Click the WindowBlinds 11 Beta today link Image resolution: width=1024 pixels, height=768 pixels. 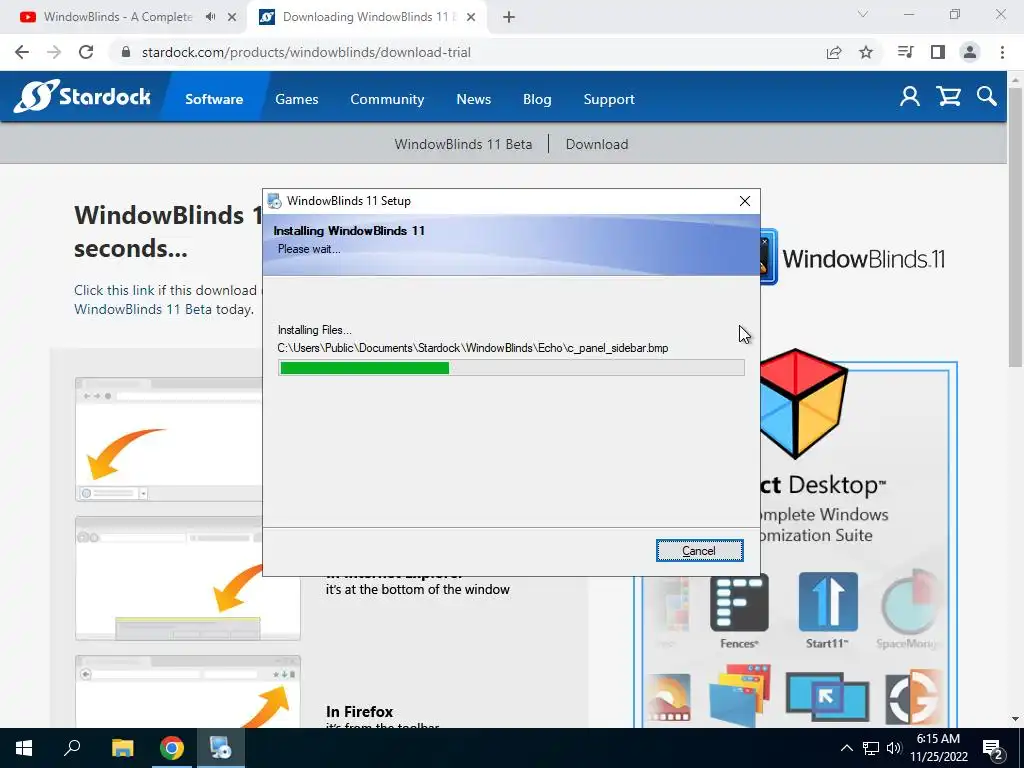(x=143, y=309)
